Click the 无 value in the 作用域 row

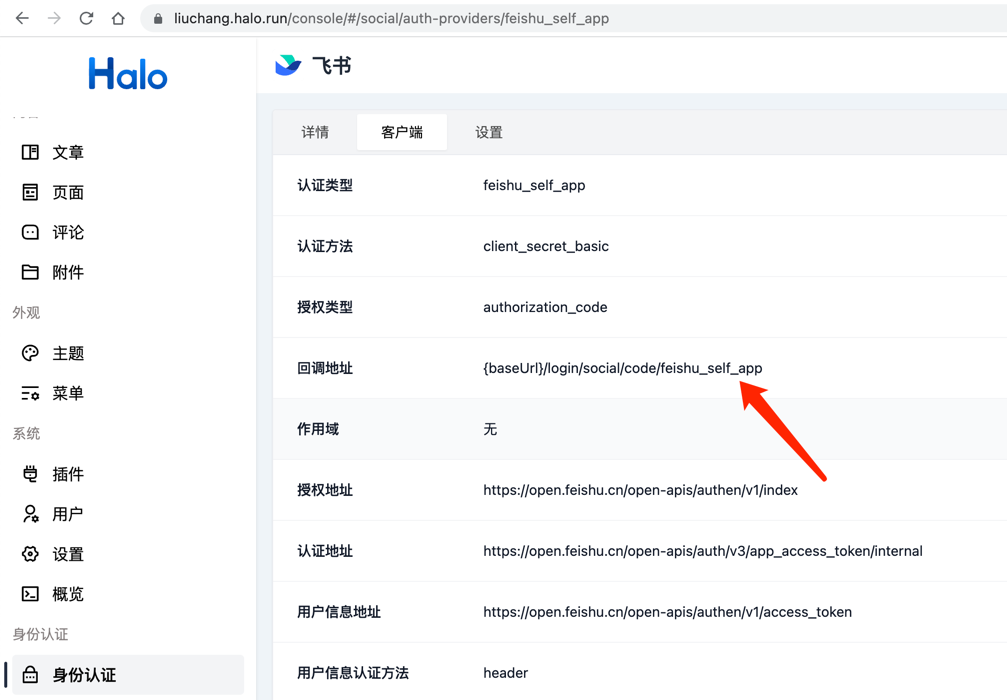[490, 429]
